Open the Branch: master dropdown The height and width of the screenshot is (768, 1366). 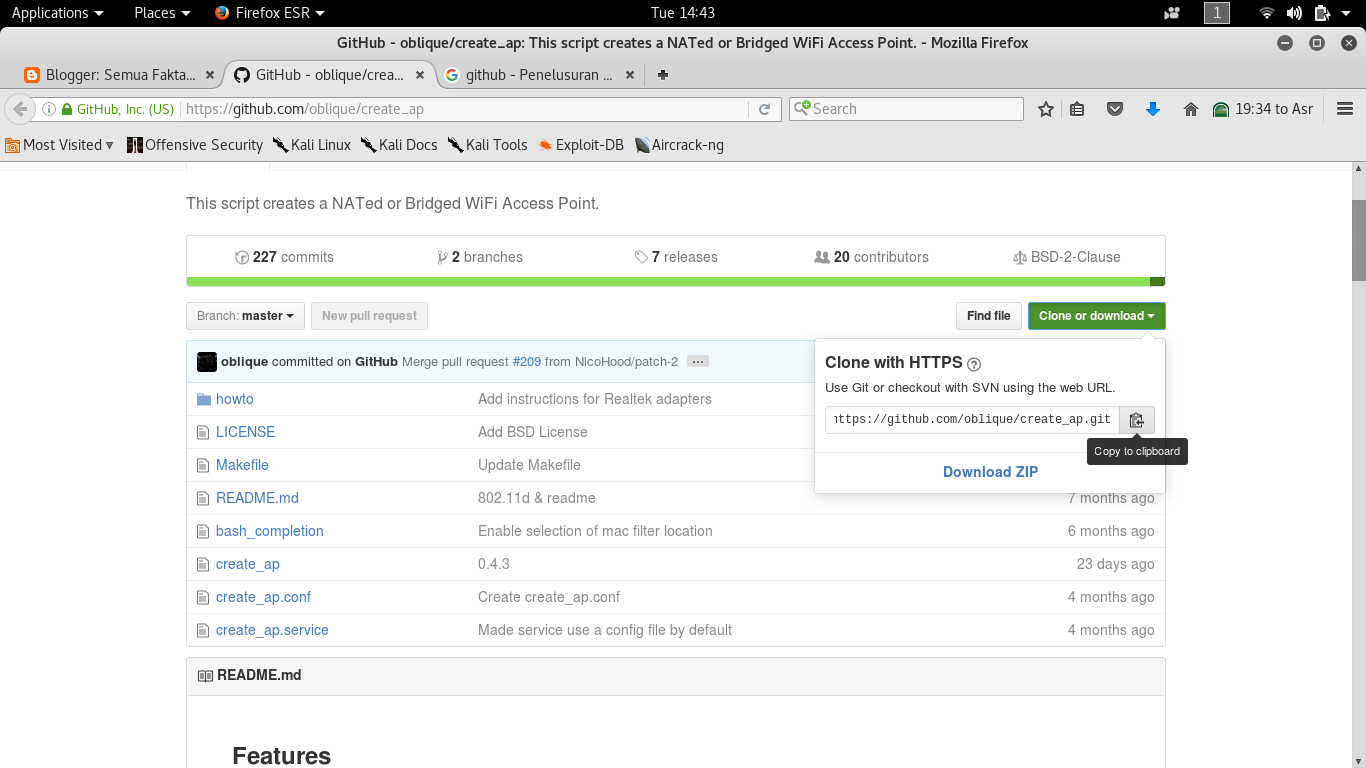[245, 316]
